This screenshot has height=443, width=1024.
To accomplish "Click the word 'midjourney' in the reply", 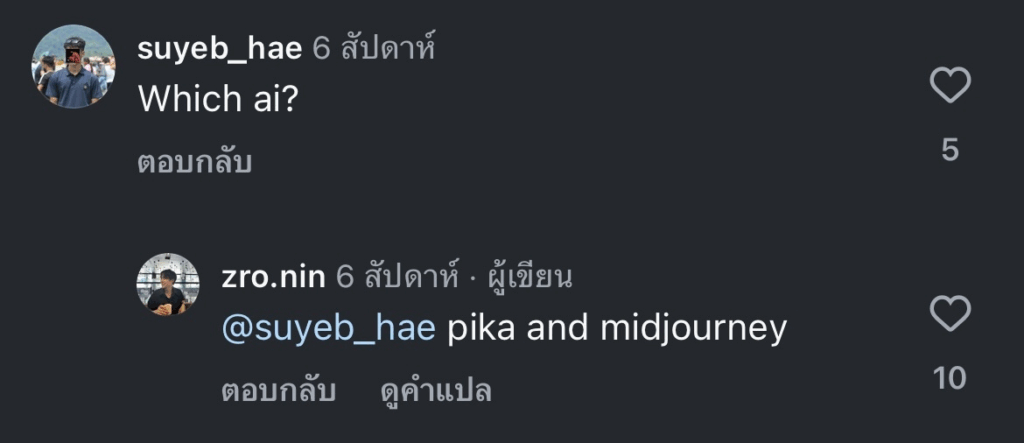I will pos(693,327).
